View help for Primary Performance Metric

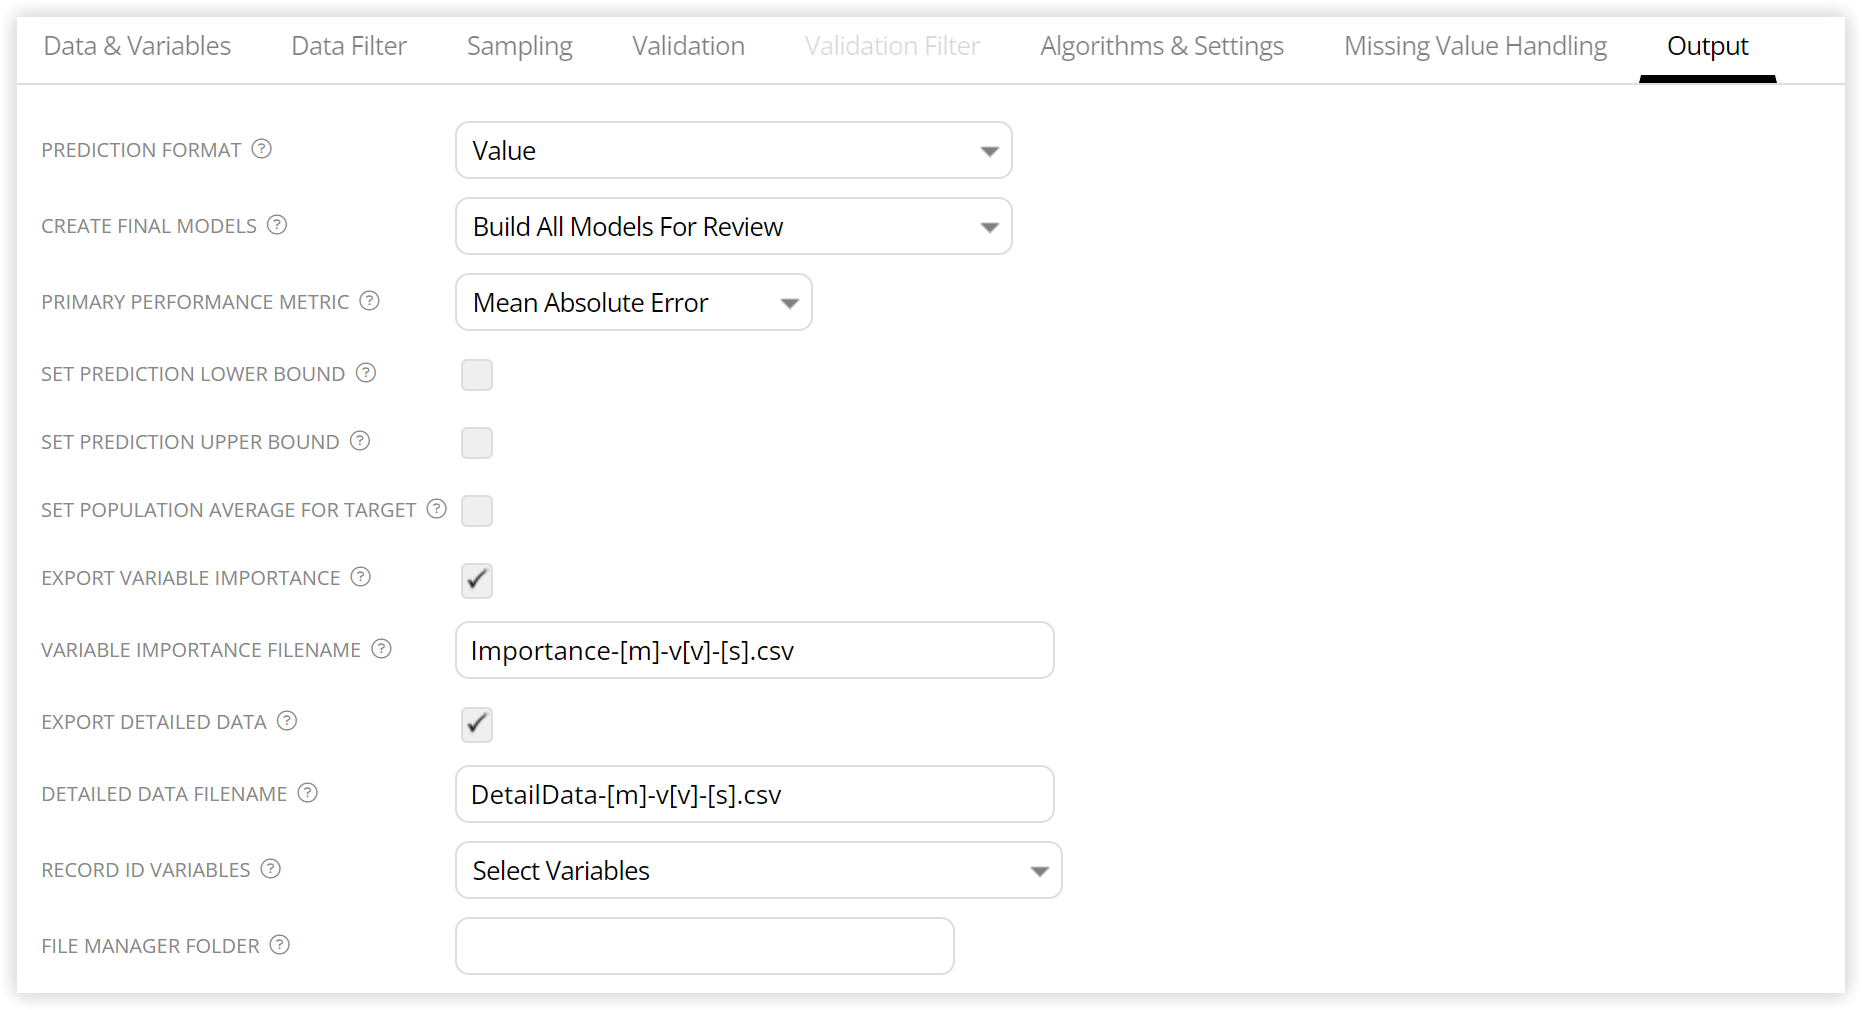369,300
